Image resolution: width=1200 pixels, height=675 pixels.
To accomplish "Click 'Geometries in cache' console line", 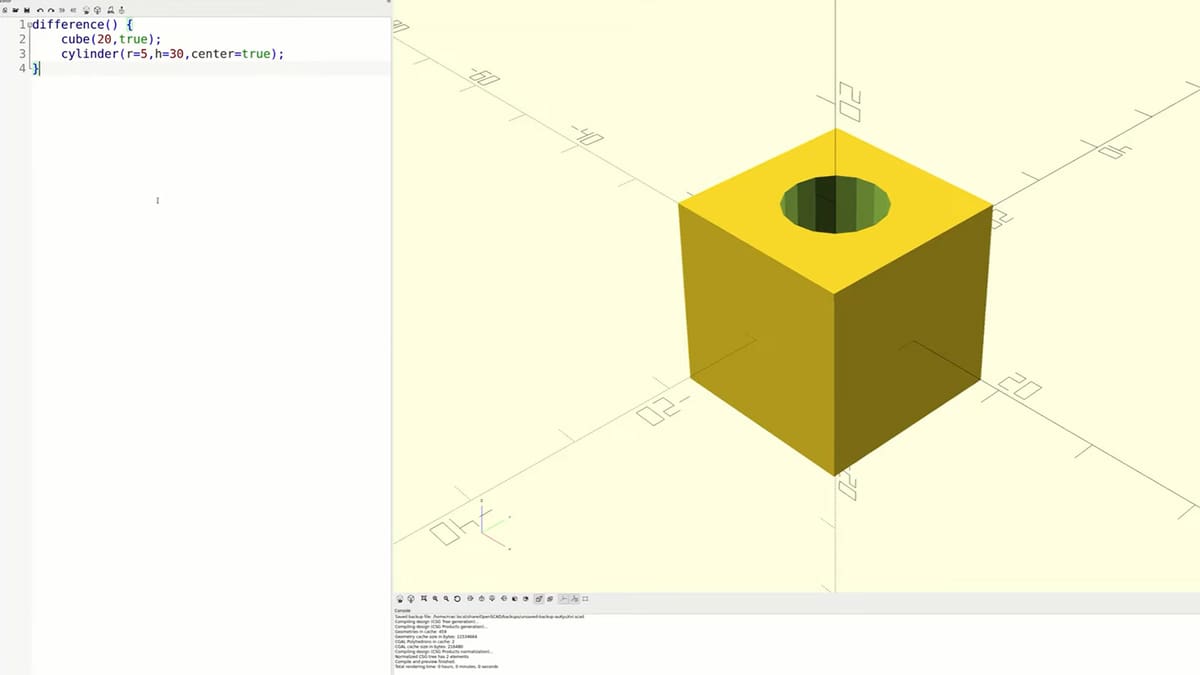I will coord(420,632).
